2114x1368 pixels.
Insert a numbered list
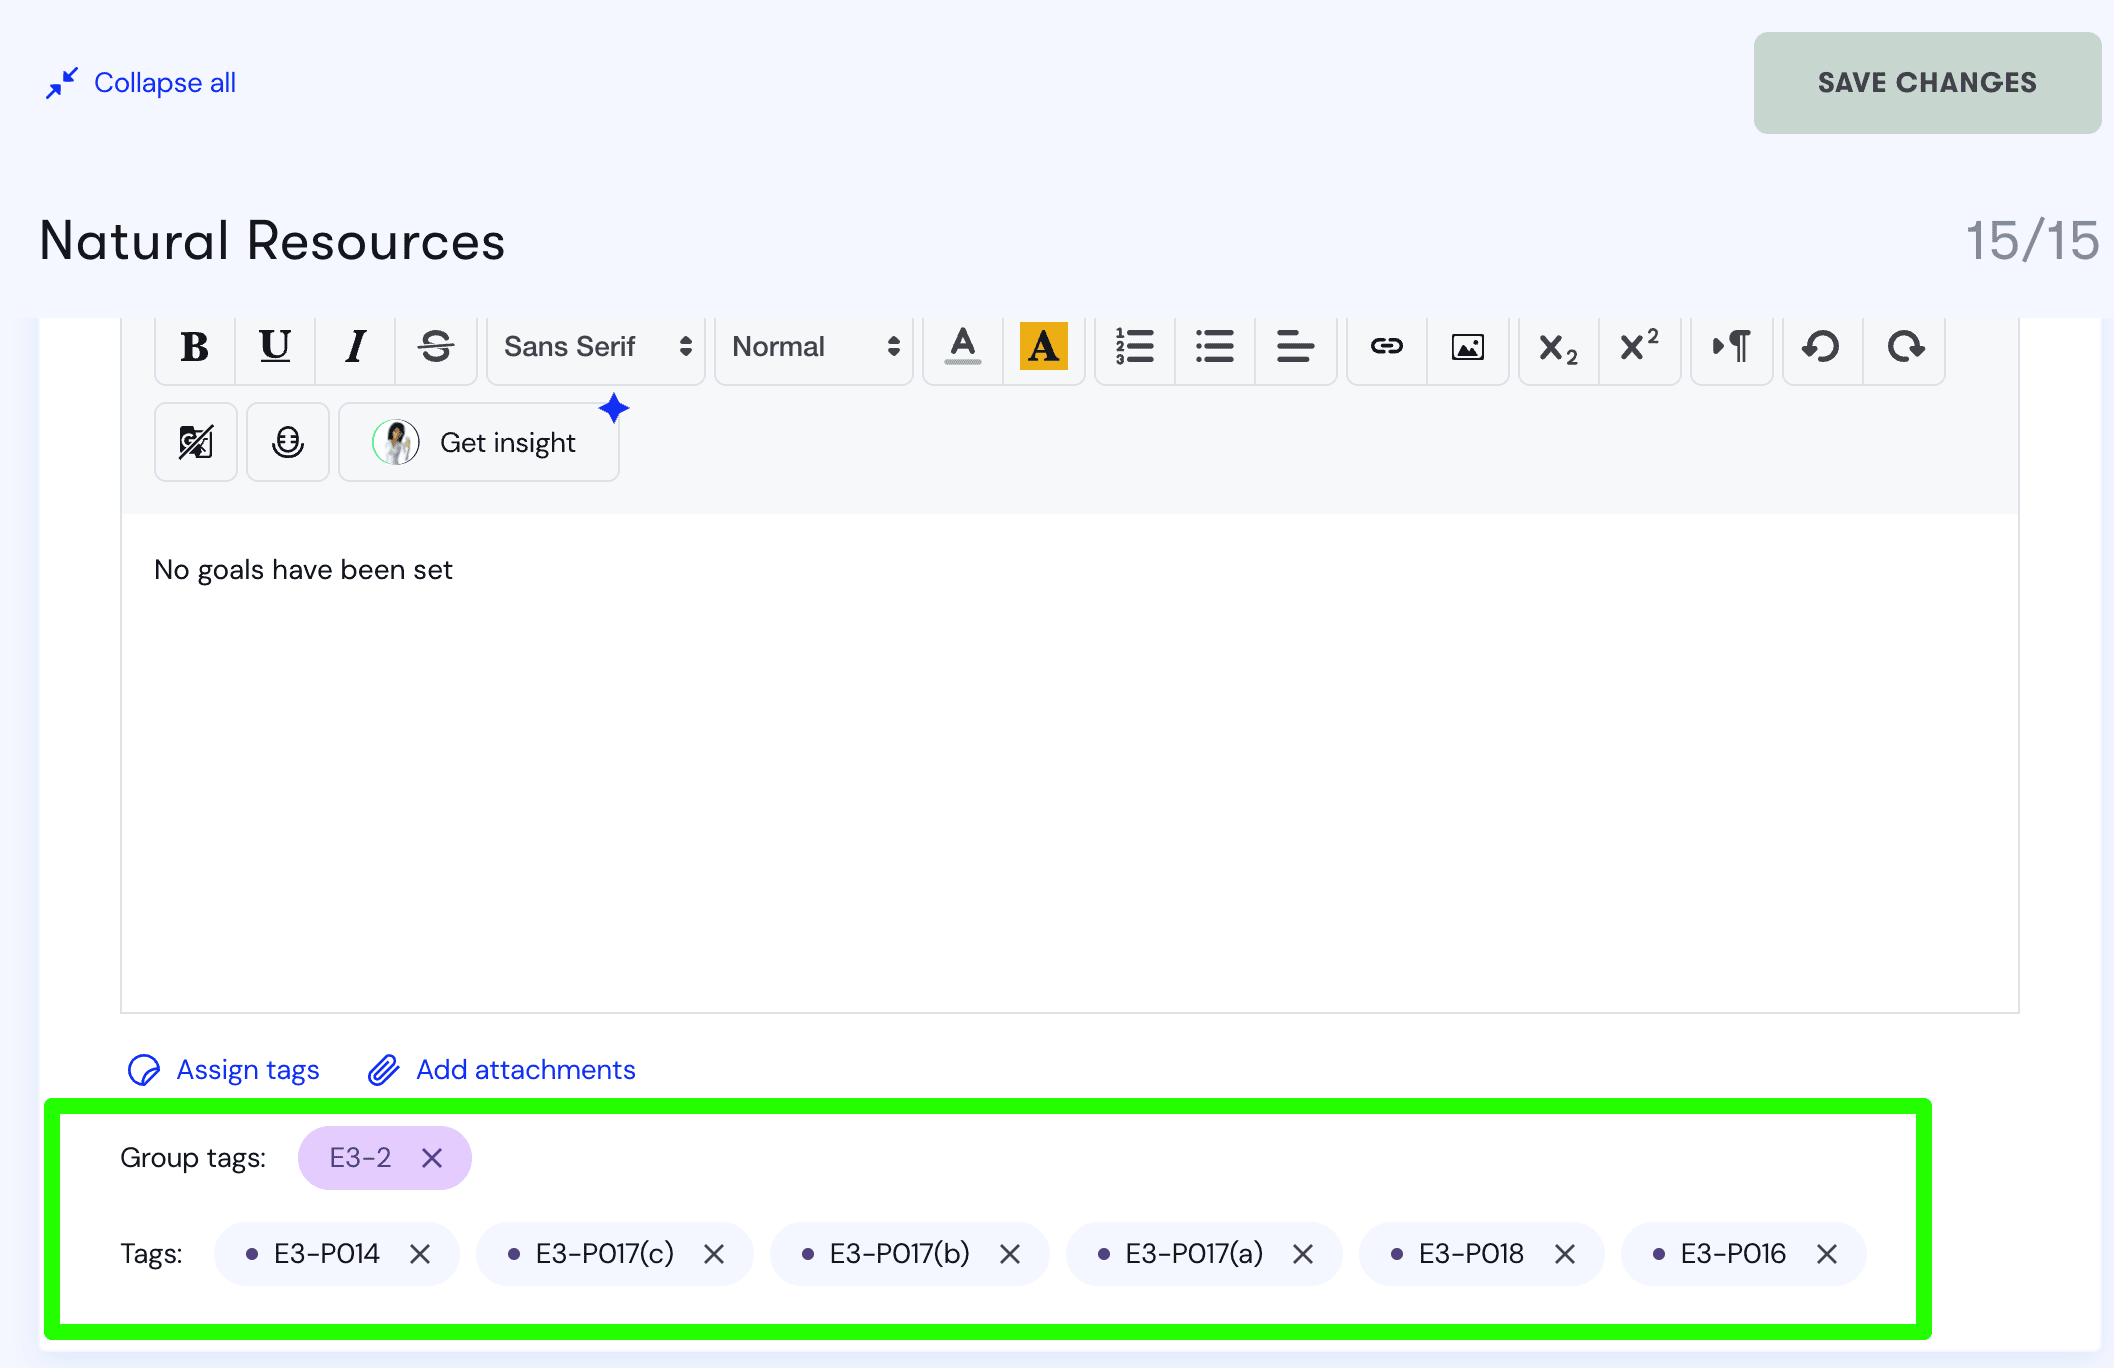point(1135,347)
